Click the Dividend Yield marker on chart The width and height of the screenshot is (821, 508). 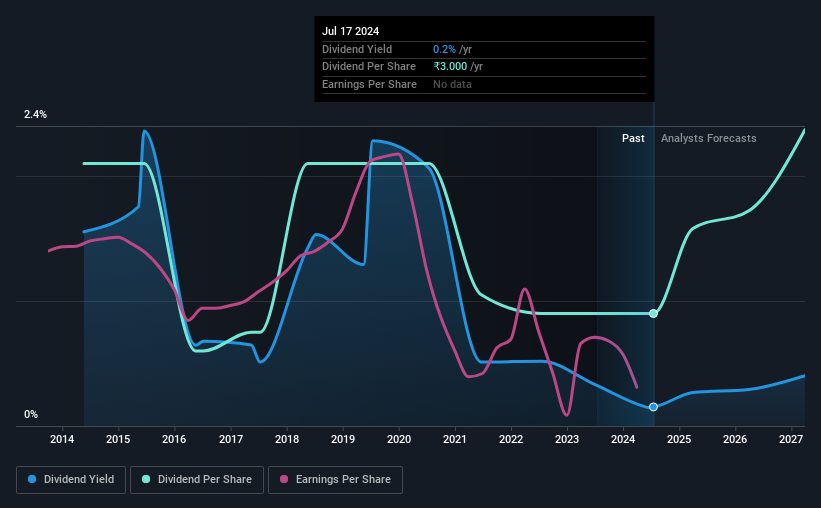[x=653, y=407]
